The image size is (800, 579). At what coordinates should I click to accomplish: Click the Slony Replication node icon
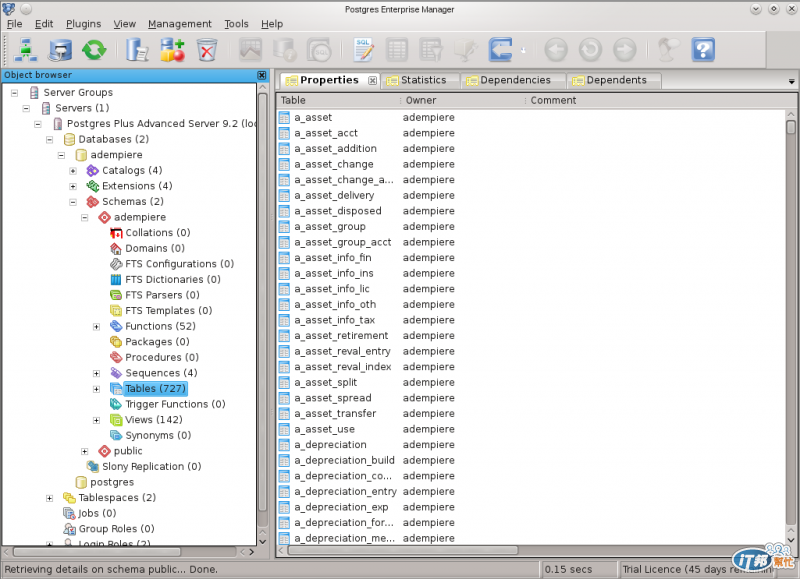coord(92,466)
